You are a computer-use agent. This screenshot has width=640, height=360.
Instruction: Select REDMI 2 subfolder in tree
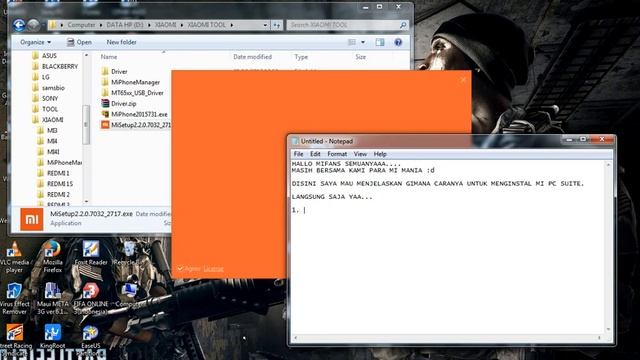[x=54, y=194]
